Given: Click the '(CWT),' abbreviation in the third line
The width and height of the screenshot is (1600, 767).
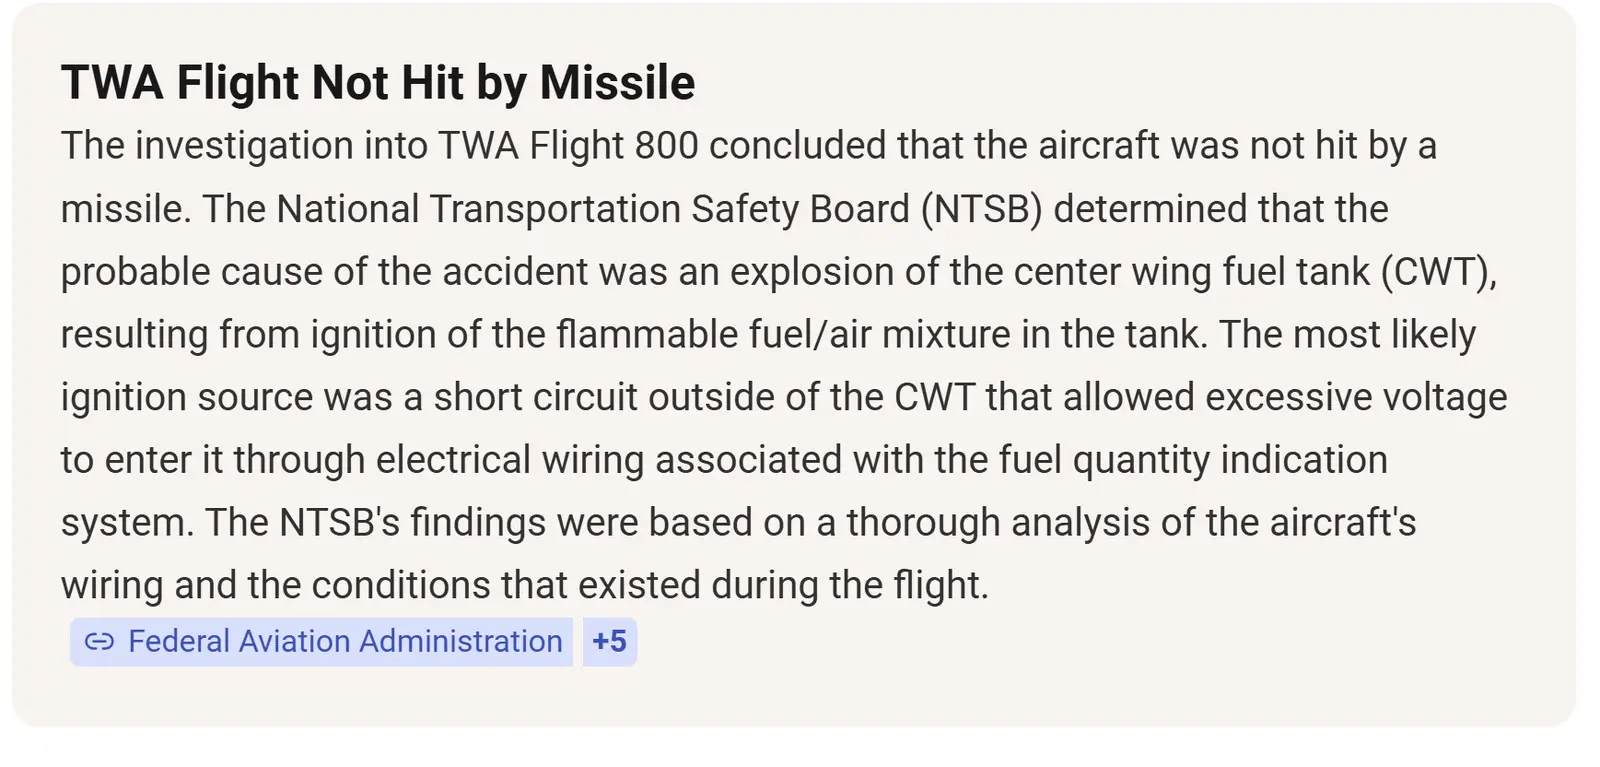Looking at the screenshot, I should 1439,272.
